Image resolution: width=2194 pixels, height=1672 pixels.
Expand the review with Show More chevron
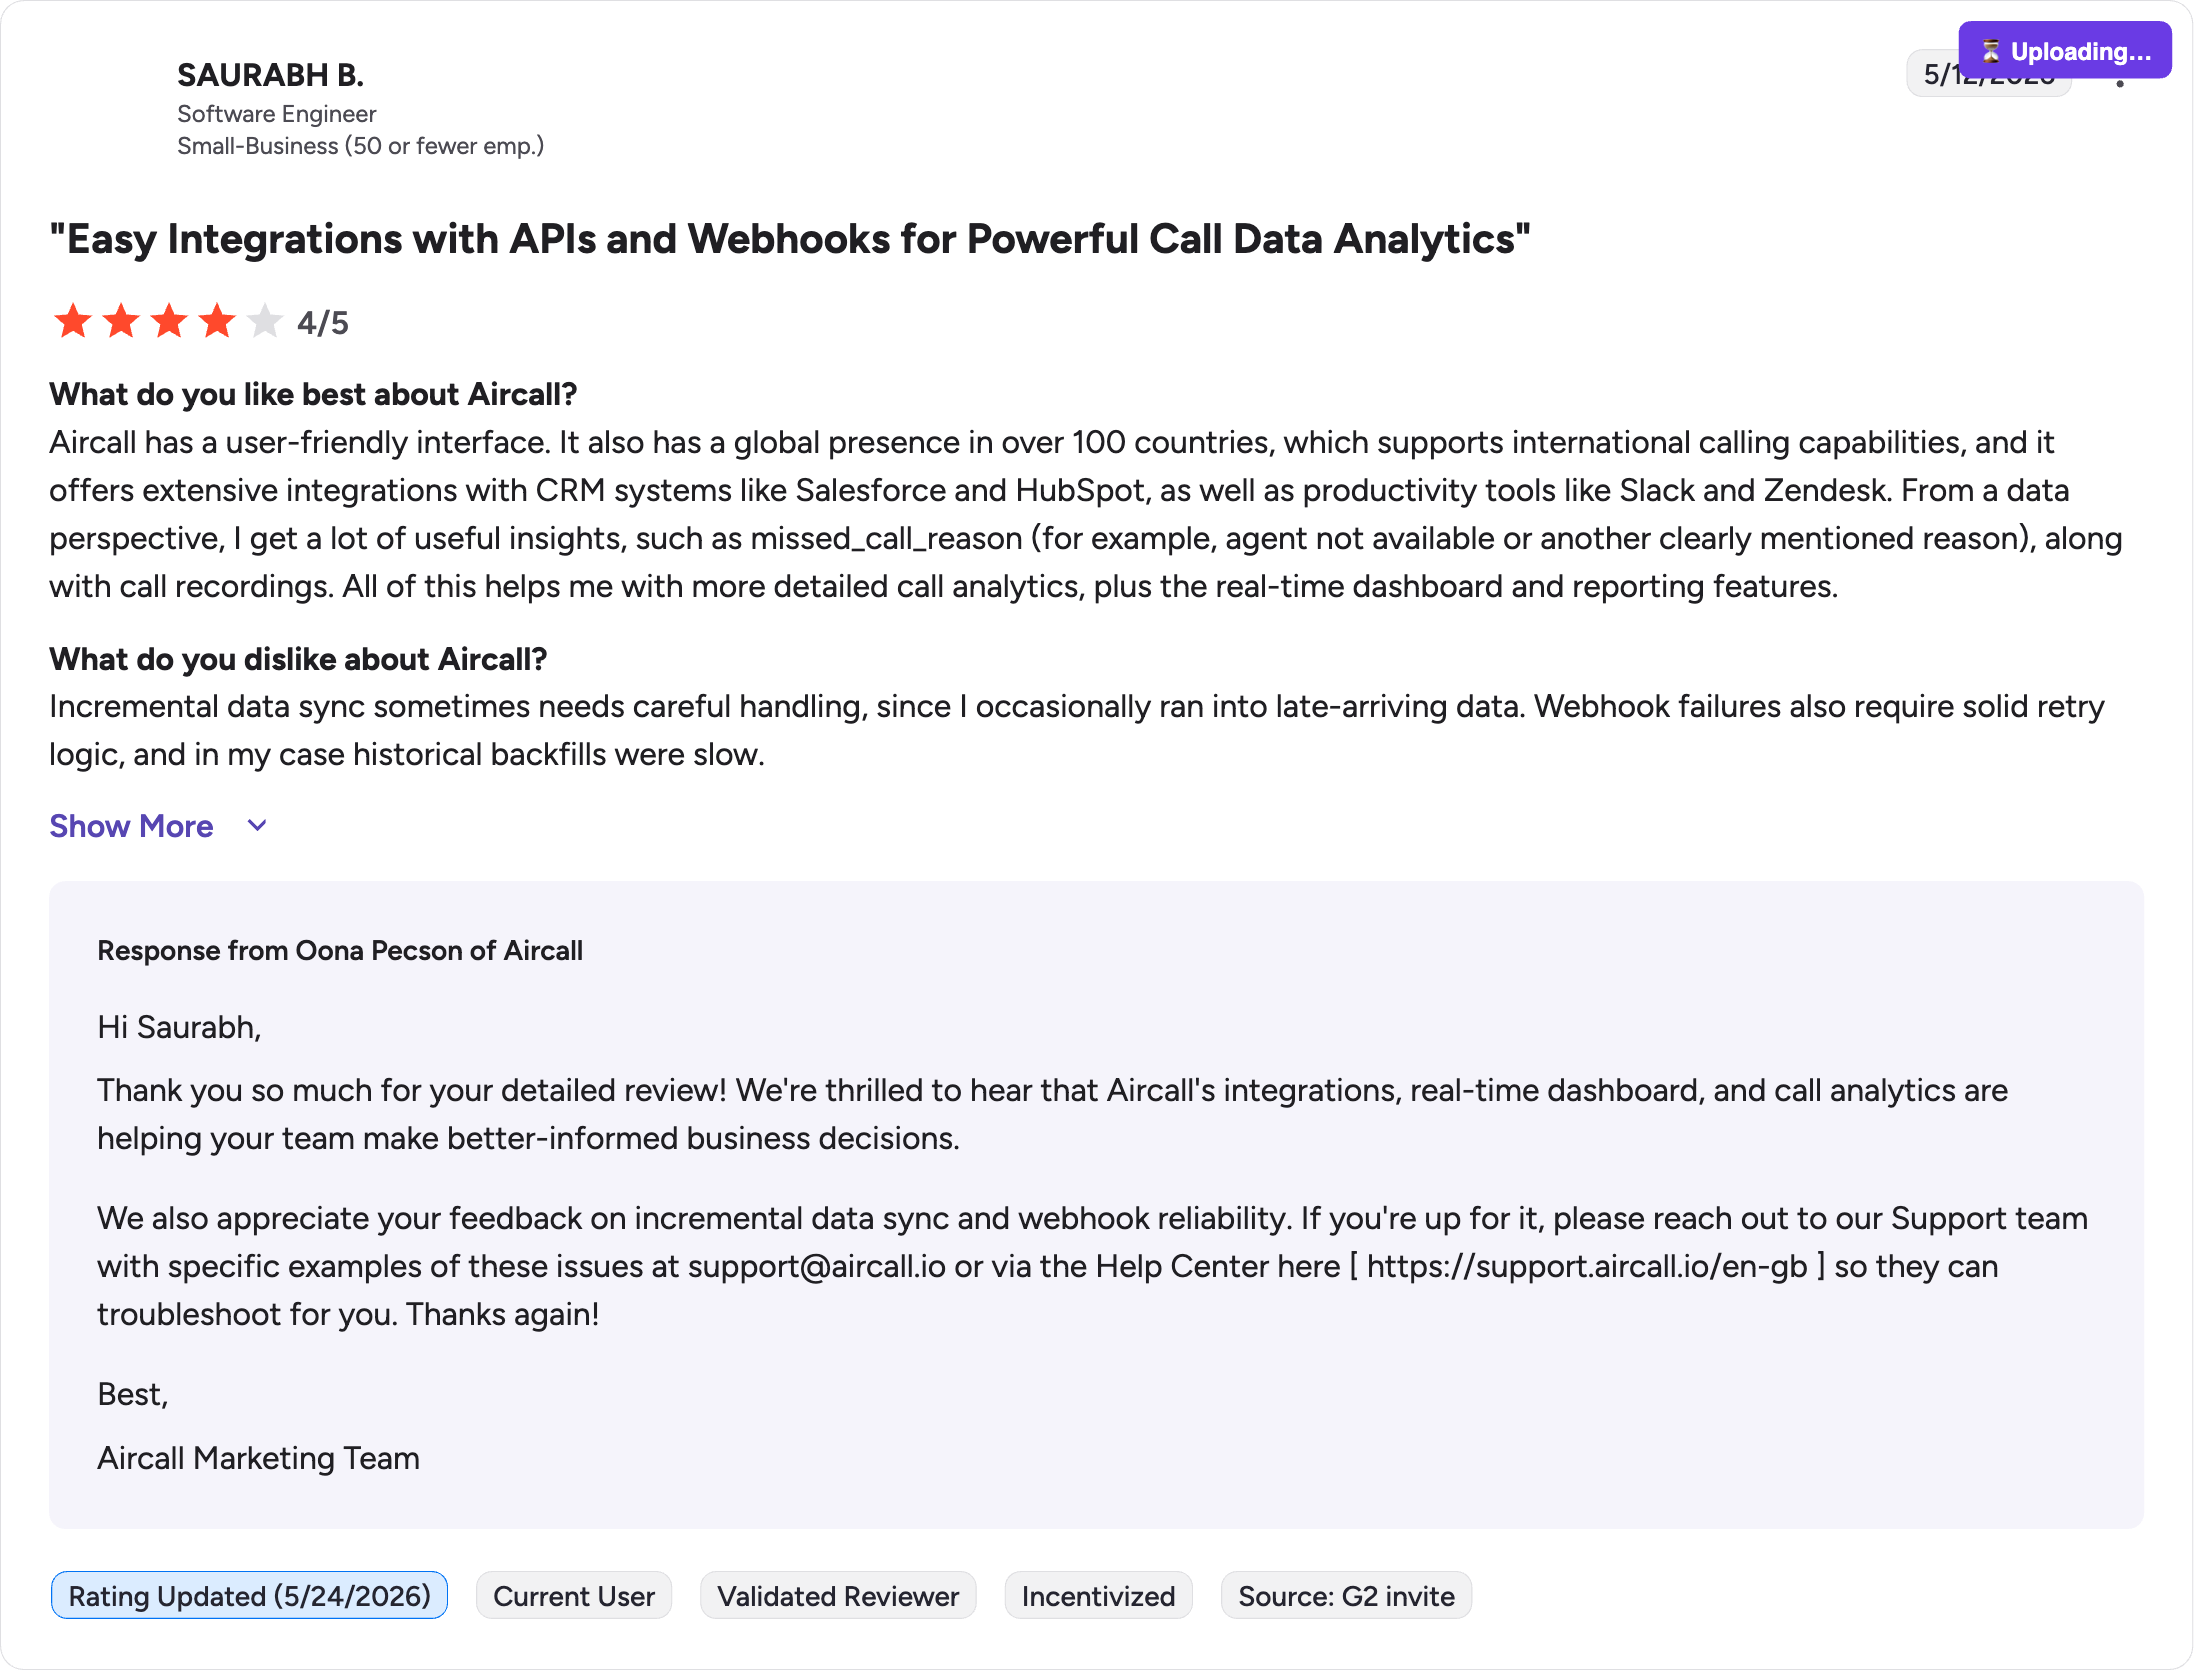[x=257, y=826]
